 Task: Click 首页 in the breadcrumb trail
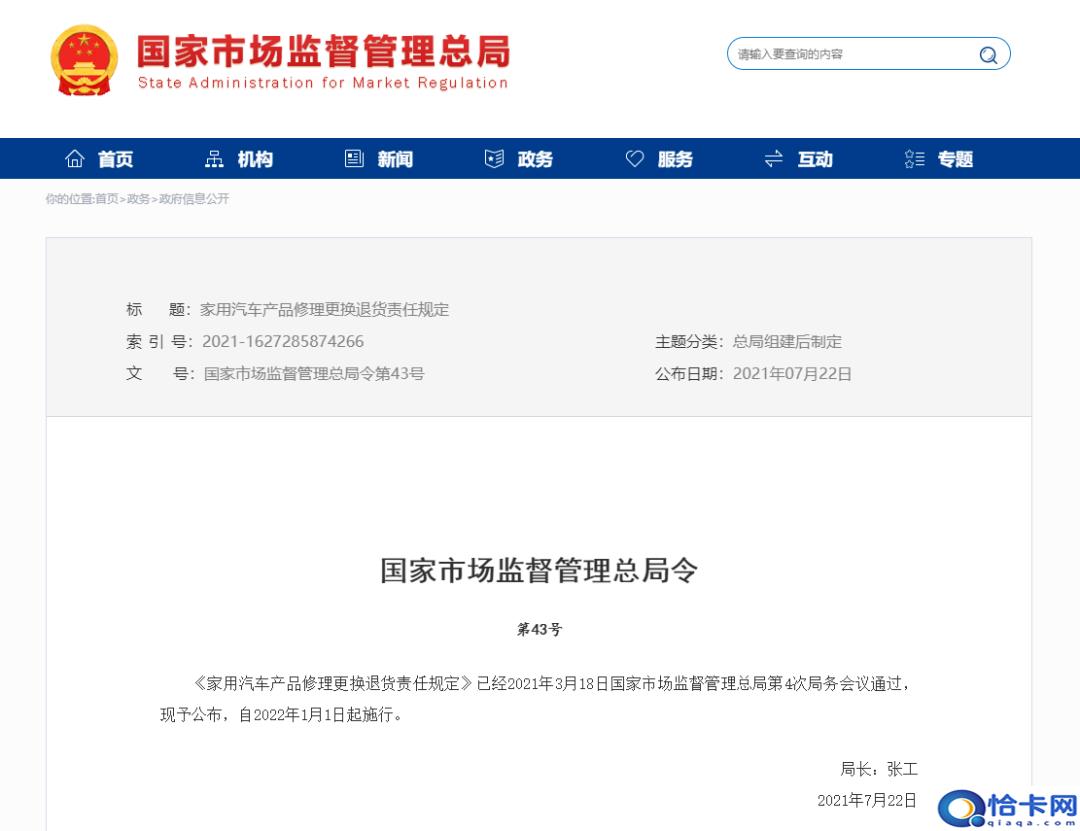(x=106, y=199)
